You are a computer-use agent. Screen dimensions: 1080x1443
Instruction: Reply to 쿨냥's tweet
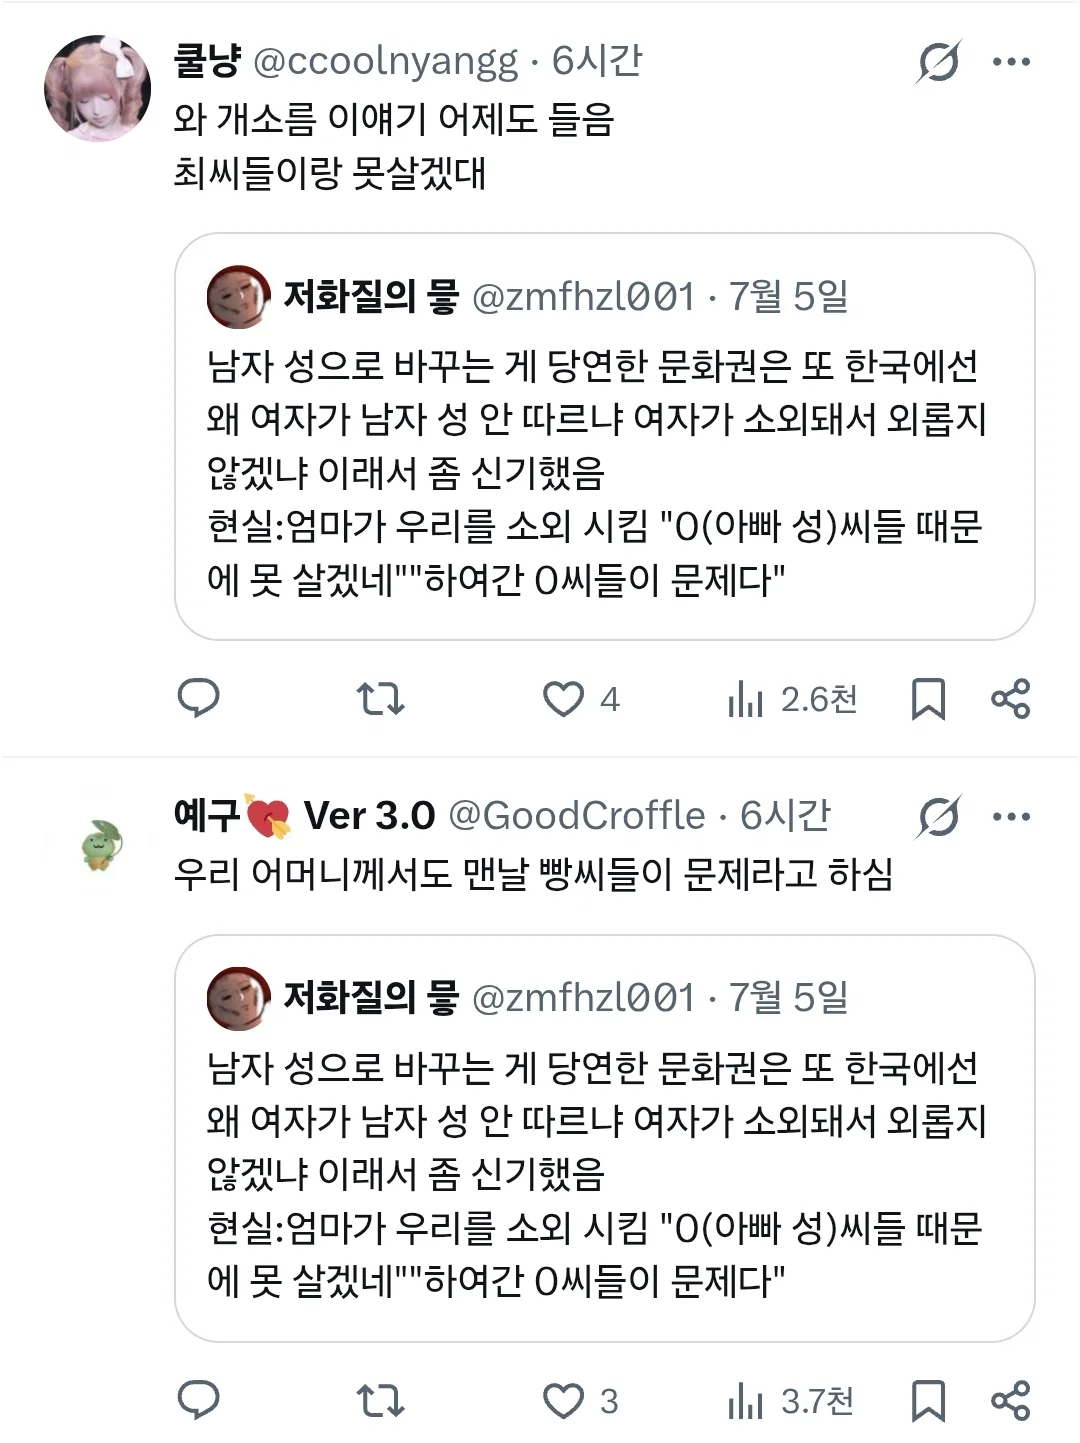pyautogui.click(x=198, y=698)
